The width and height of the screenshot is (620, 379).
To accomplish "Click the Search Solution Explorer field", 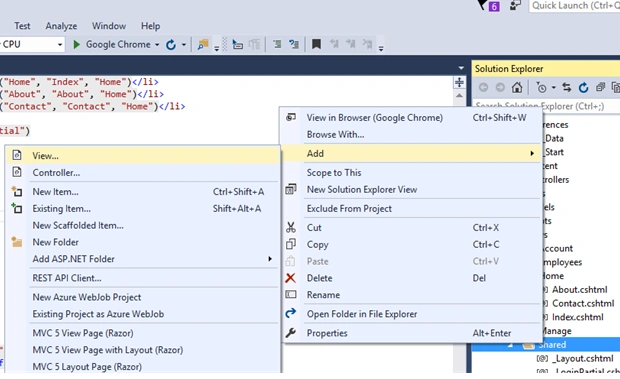I will coord(546,106).
